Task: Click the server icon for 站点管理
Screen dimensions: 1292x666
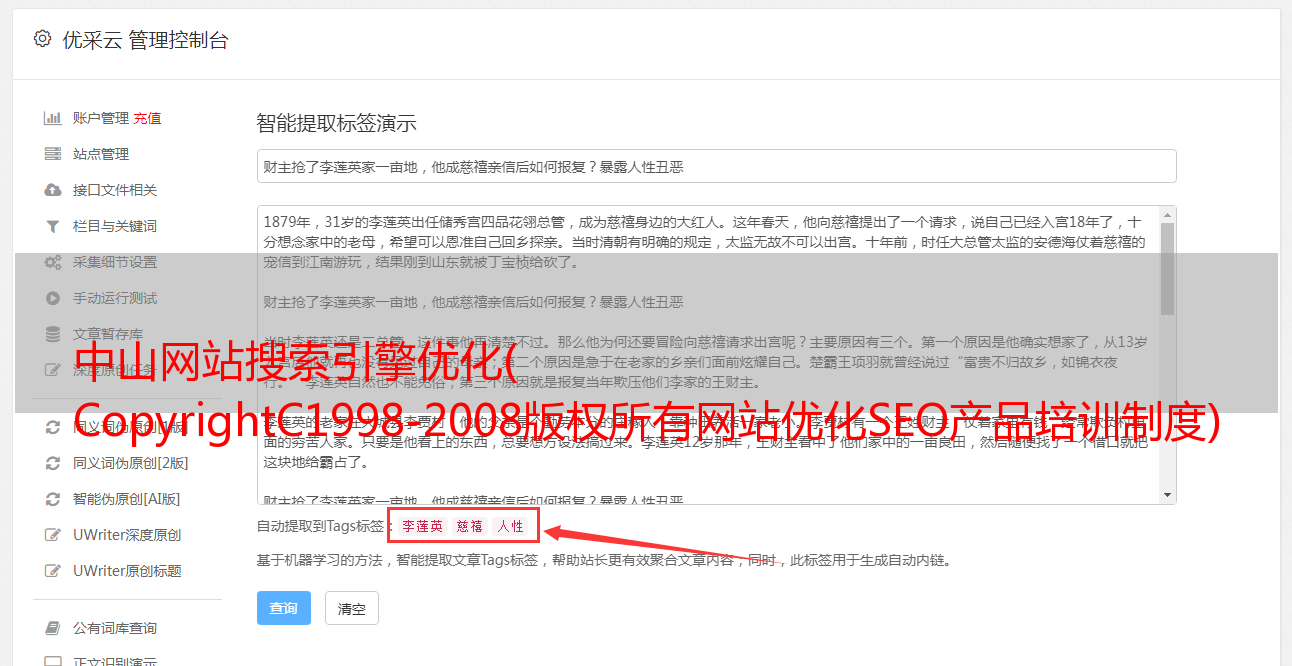Action: tap(53, 154)
